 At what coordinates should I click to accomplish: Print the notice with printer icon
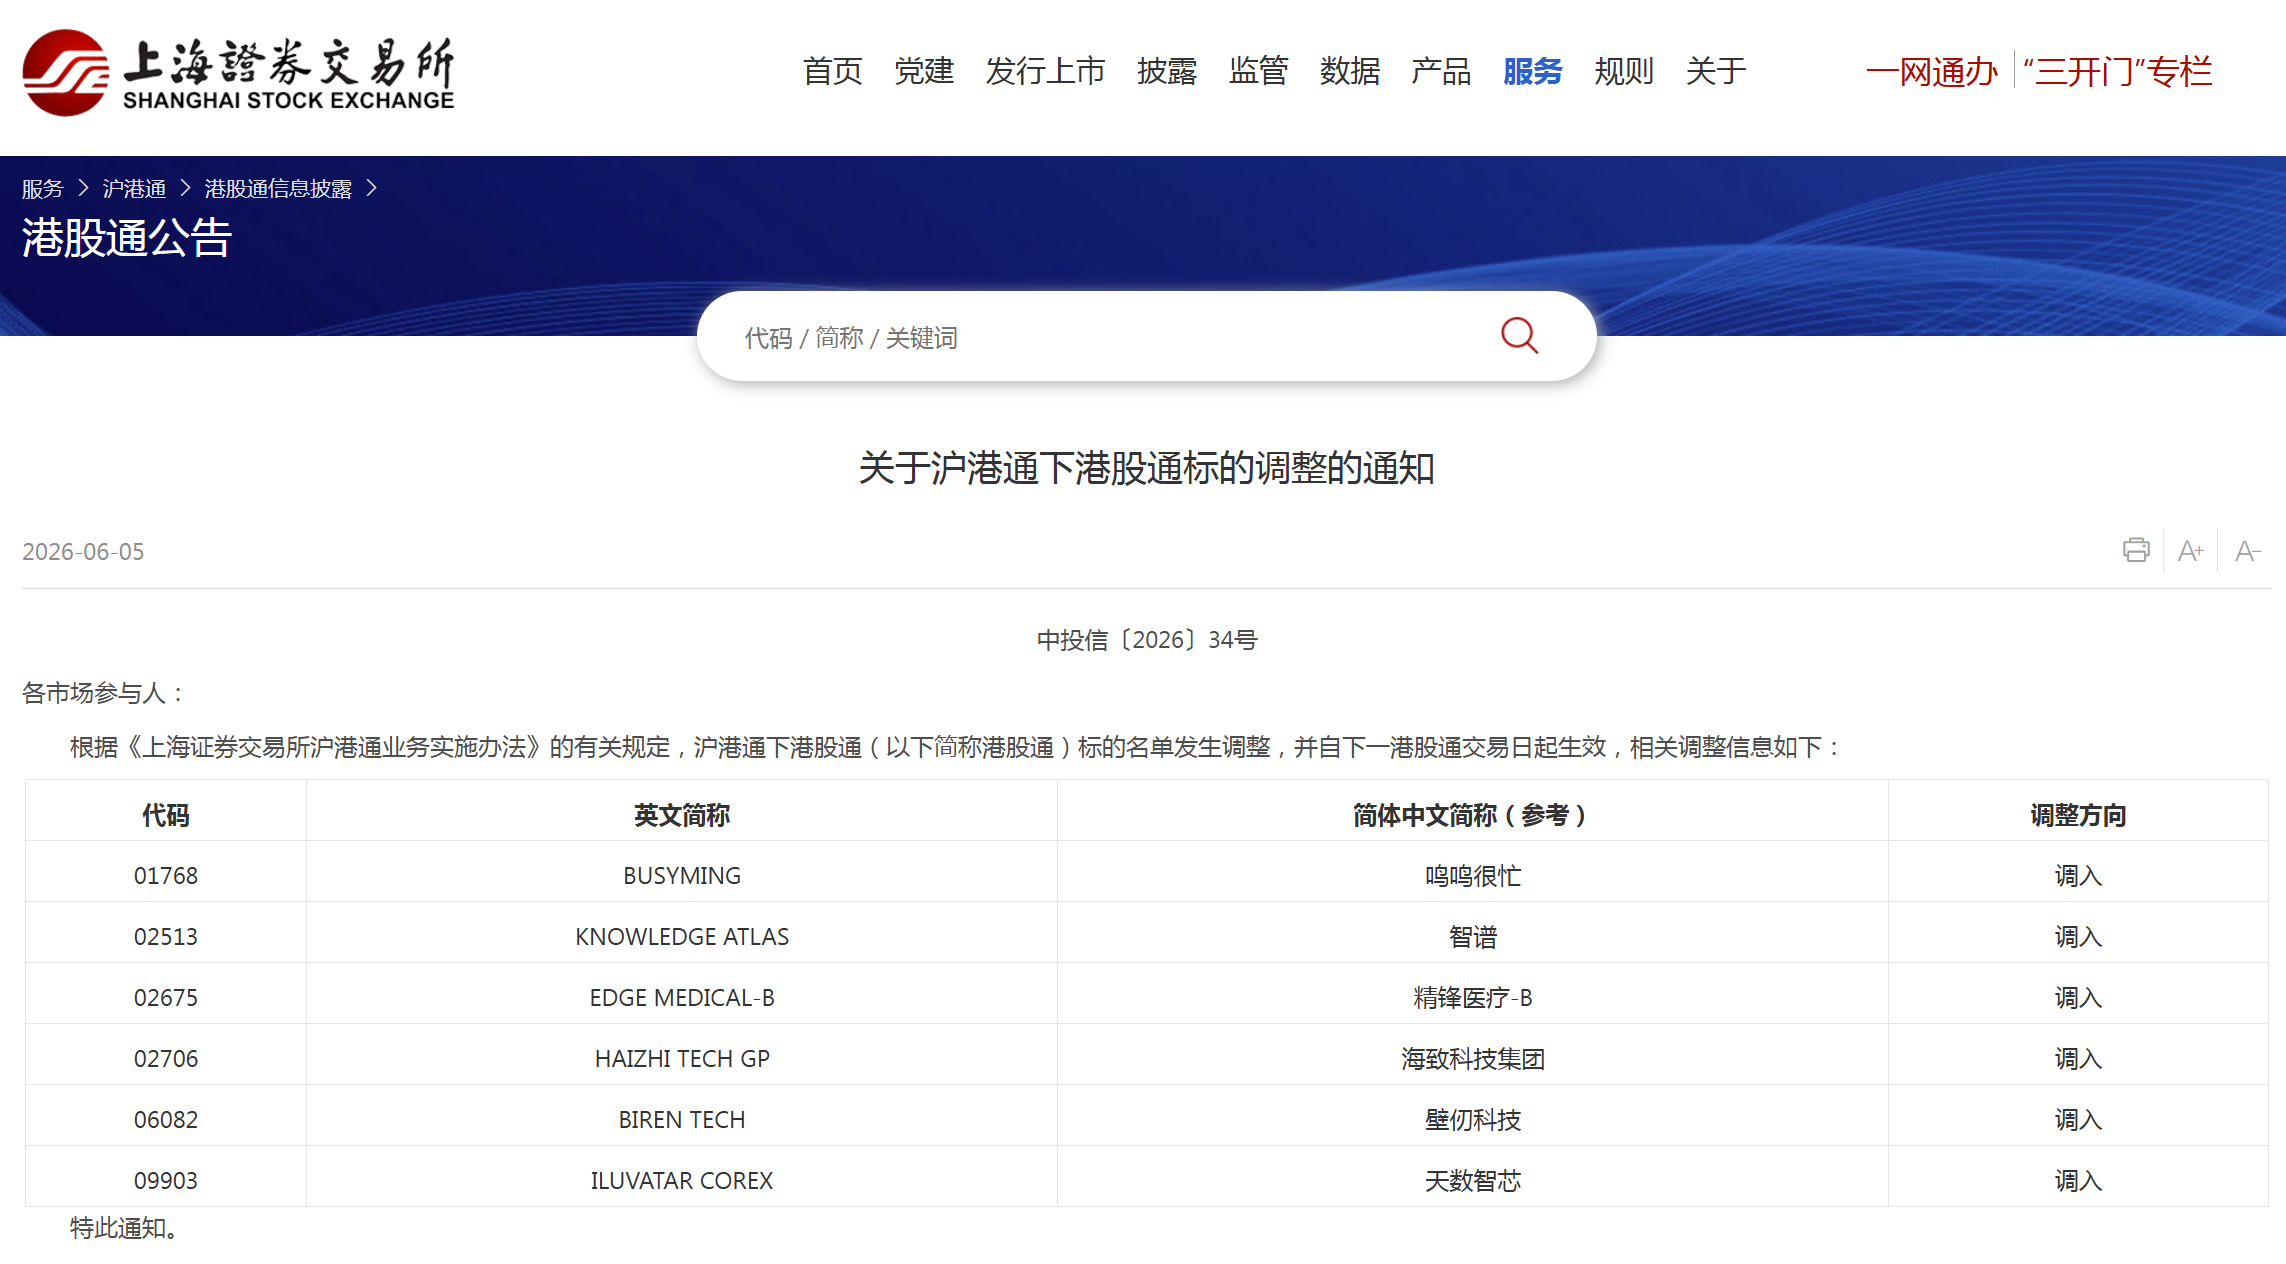[2136, 550]
